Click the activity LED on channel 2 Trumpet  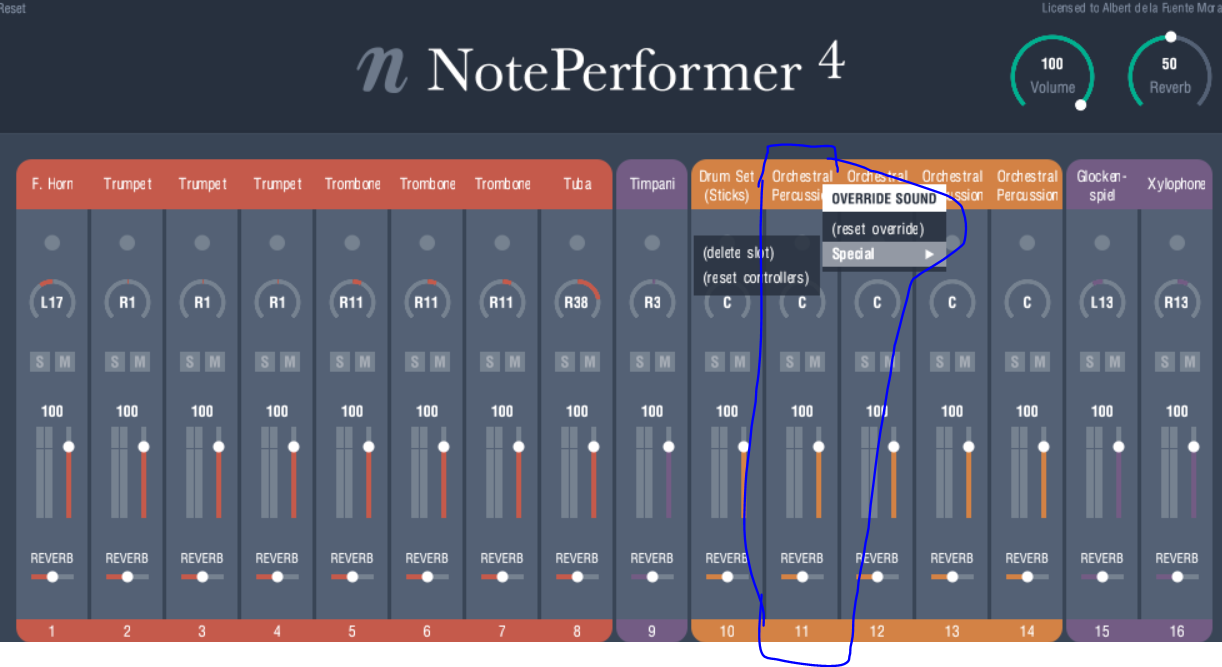tap(127, 243)
